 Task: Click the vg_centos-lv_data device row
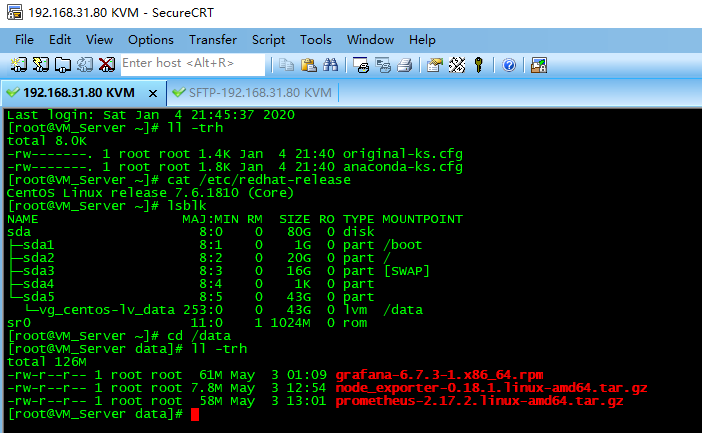tap(215, 310)
